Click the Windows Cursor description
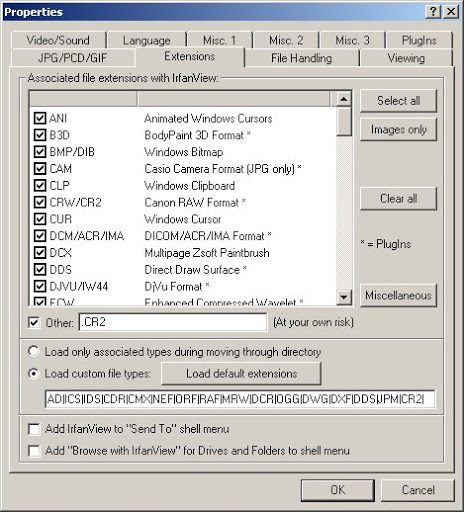This screenshot has height=512, width=464. [183, 219]
